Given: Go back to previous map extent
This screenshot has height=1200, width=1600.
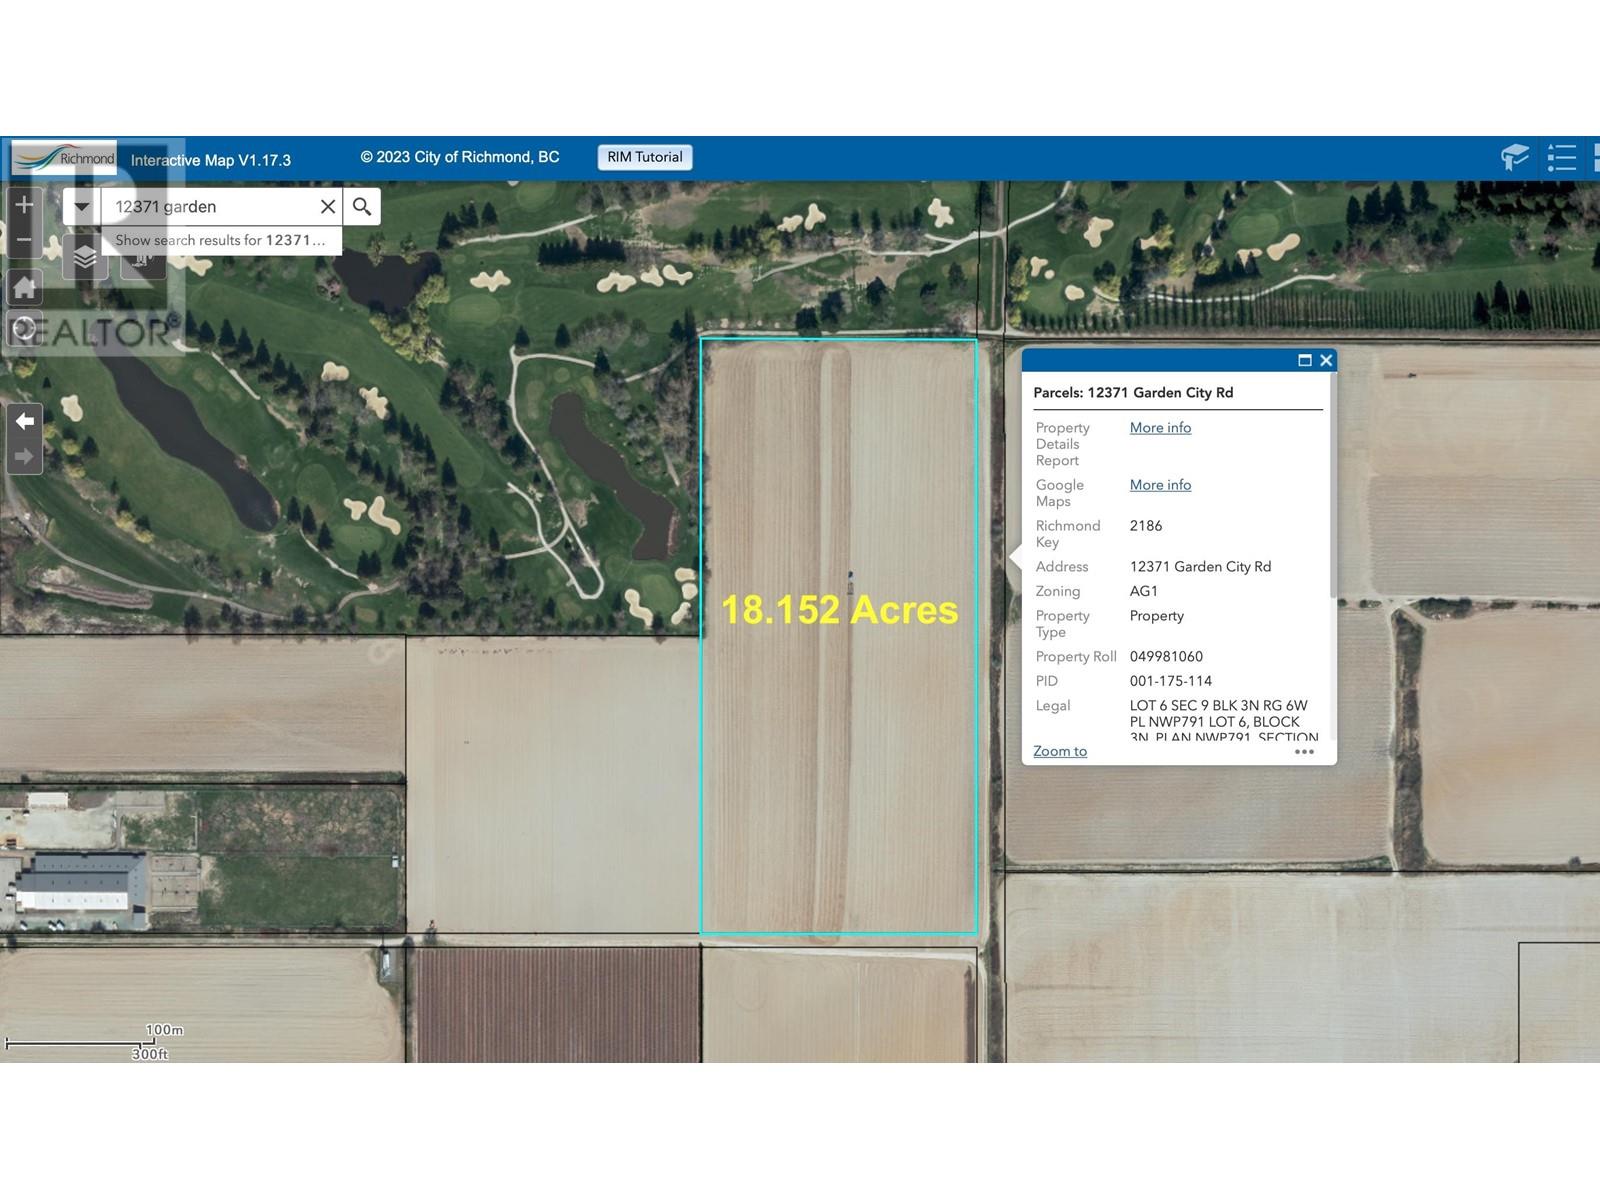Looking at the screenshot, I should 24,421.
